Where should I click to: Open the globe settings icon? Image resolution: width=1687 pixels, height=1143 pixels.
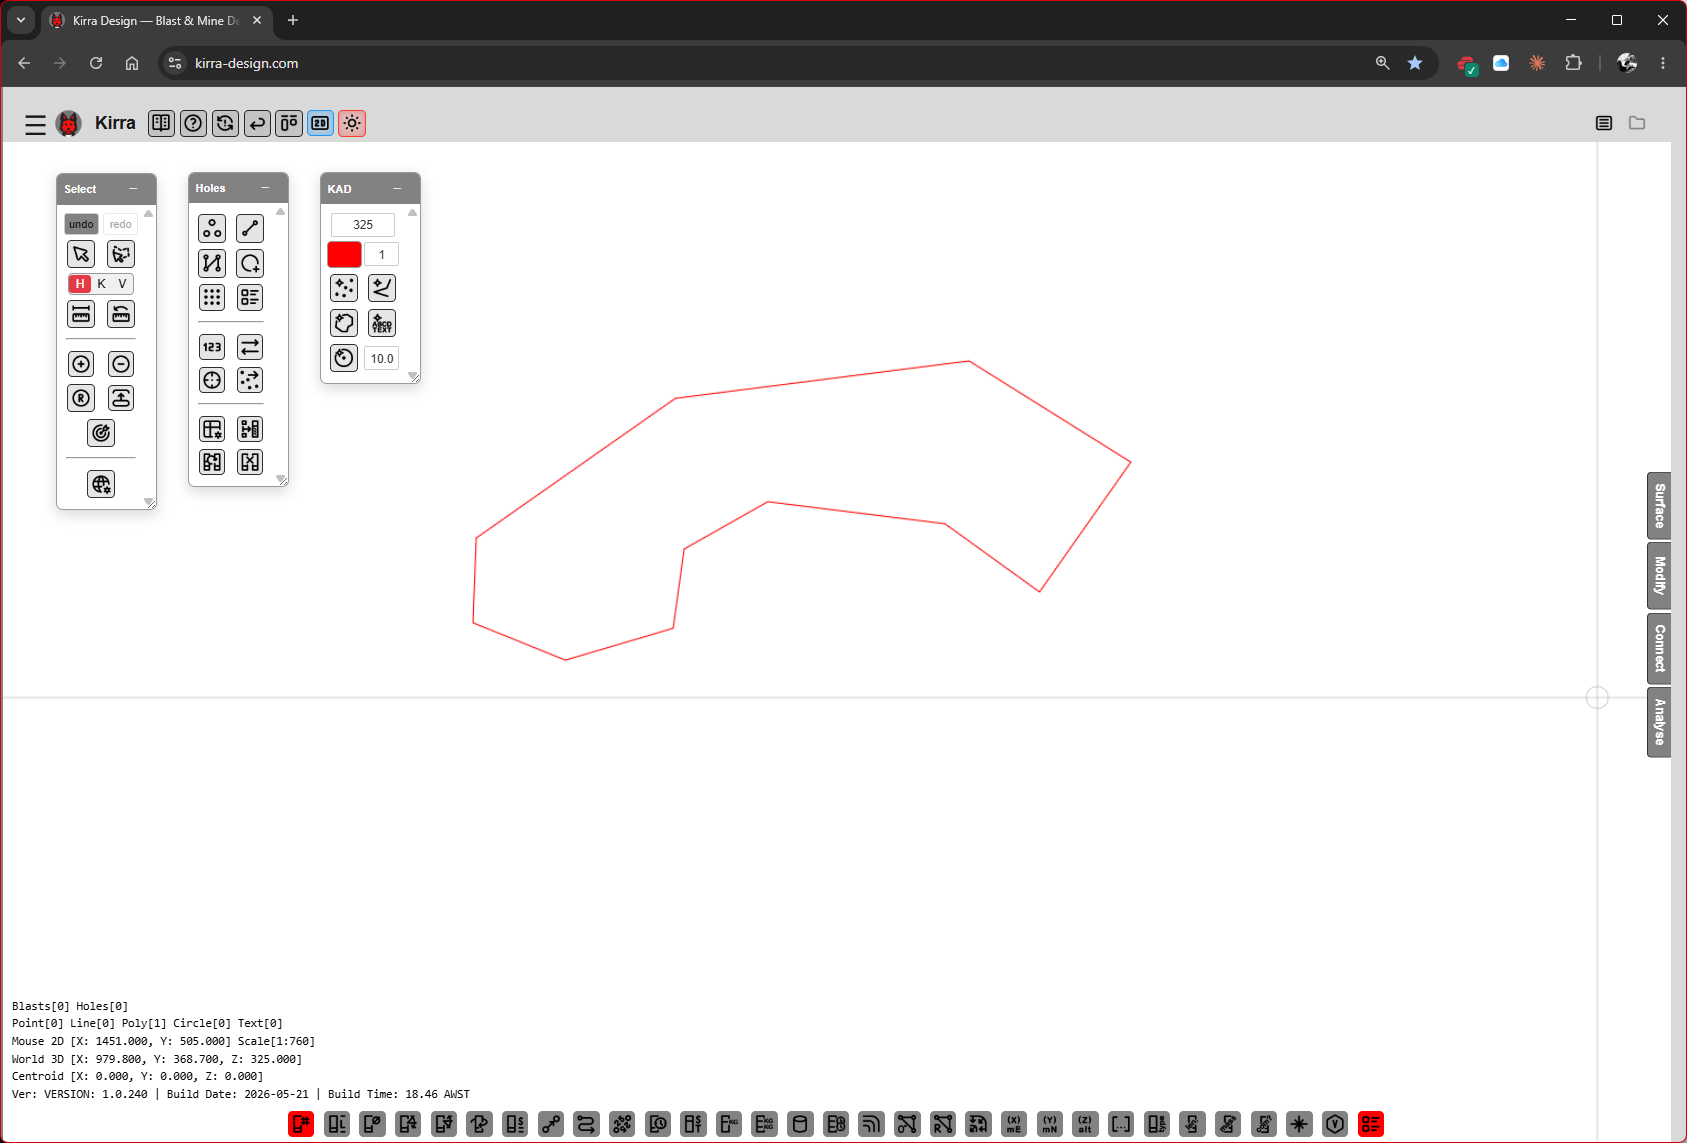tap(101, 485)
